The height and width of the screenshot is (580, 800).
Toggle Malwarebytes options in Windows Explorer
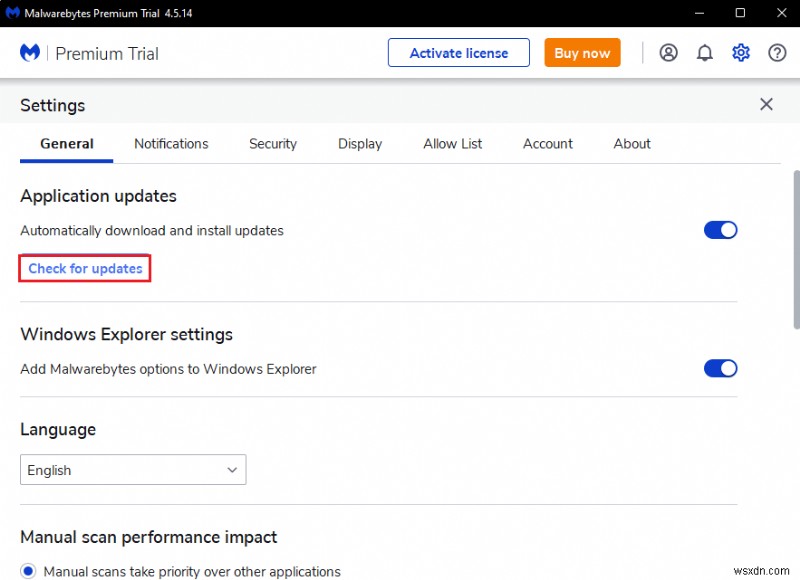click(x=720, y=368)
